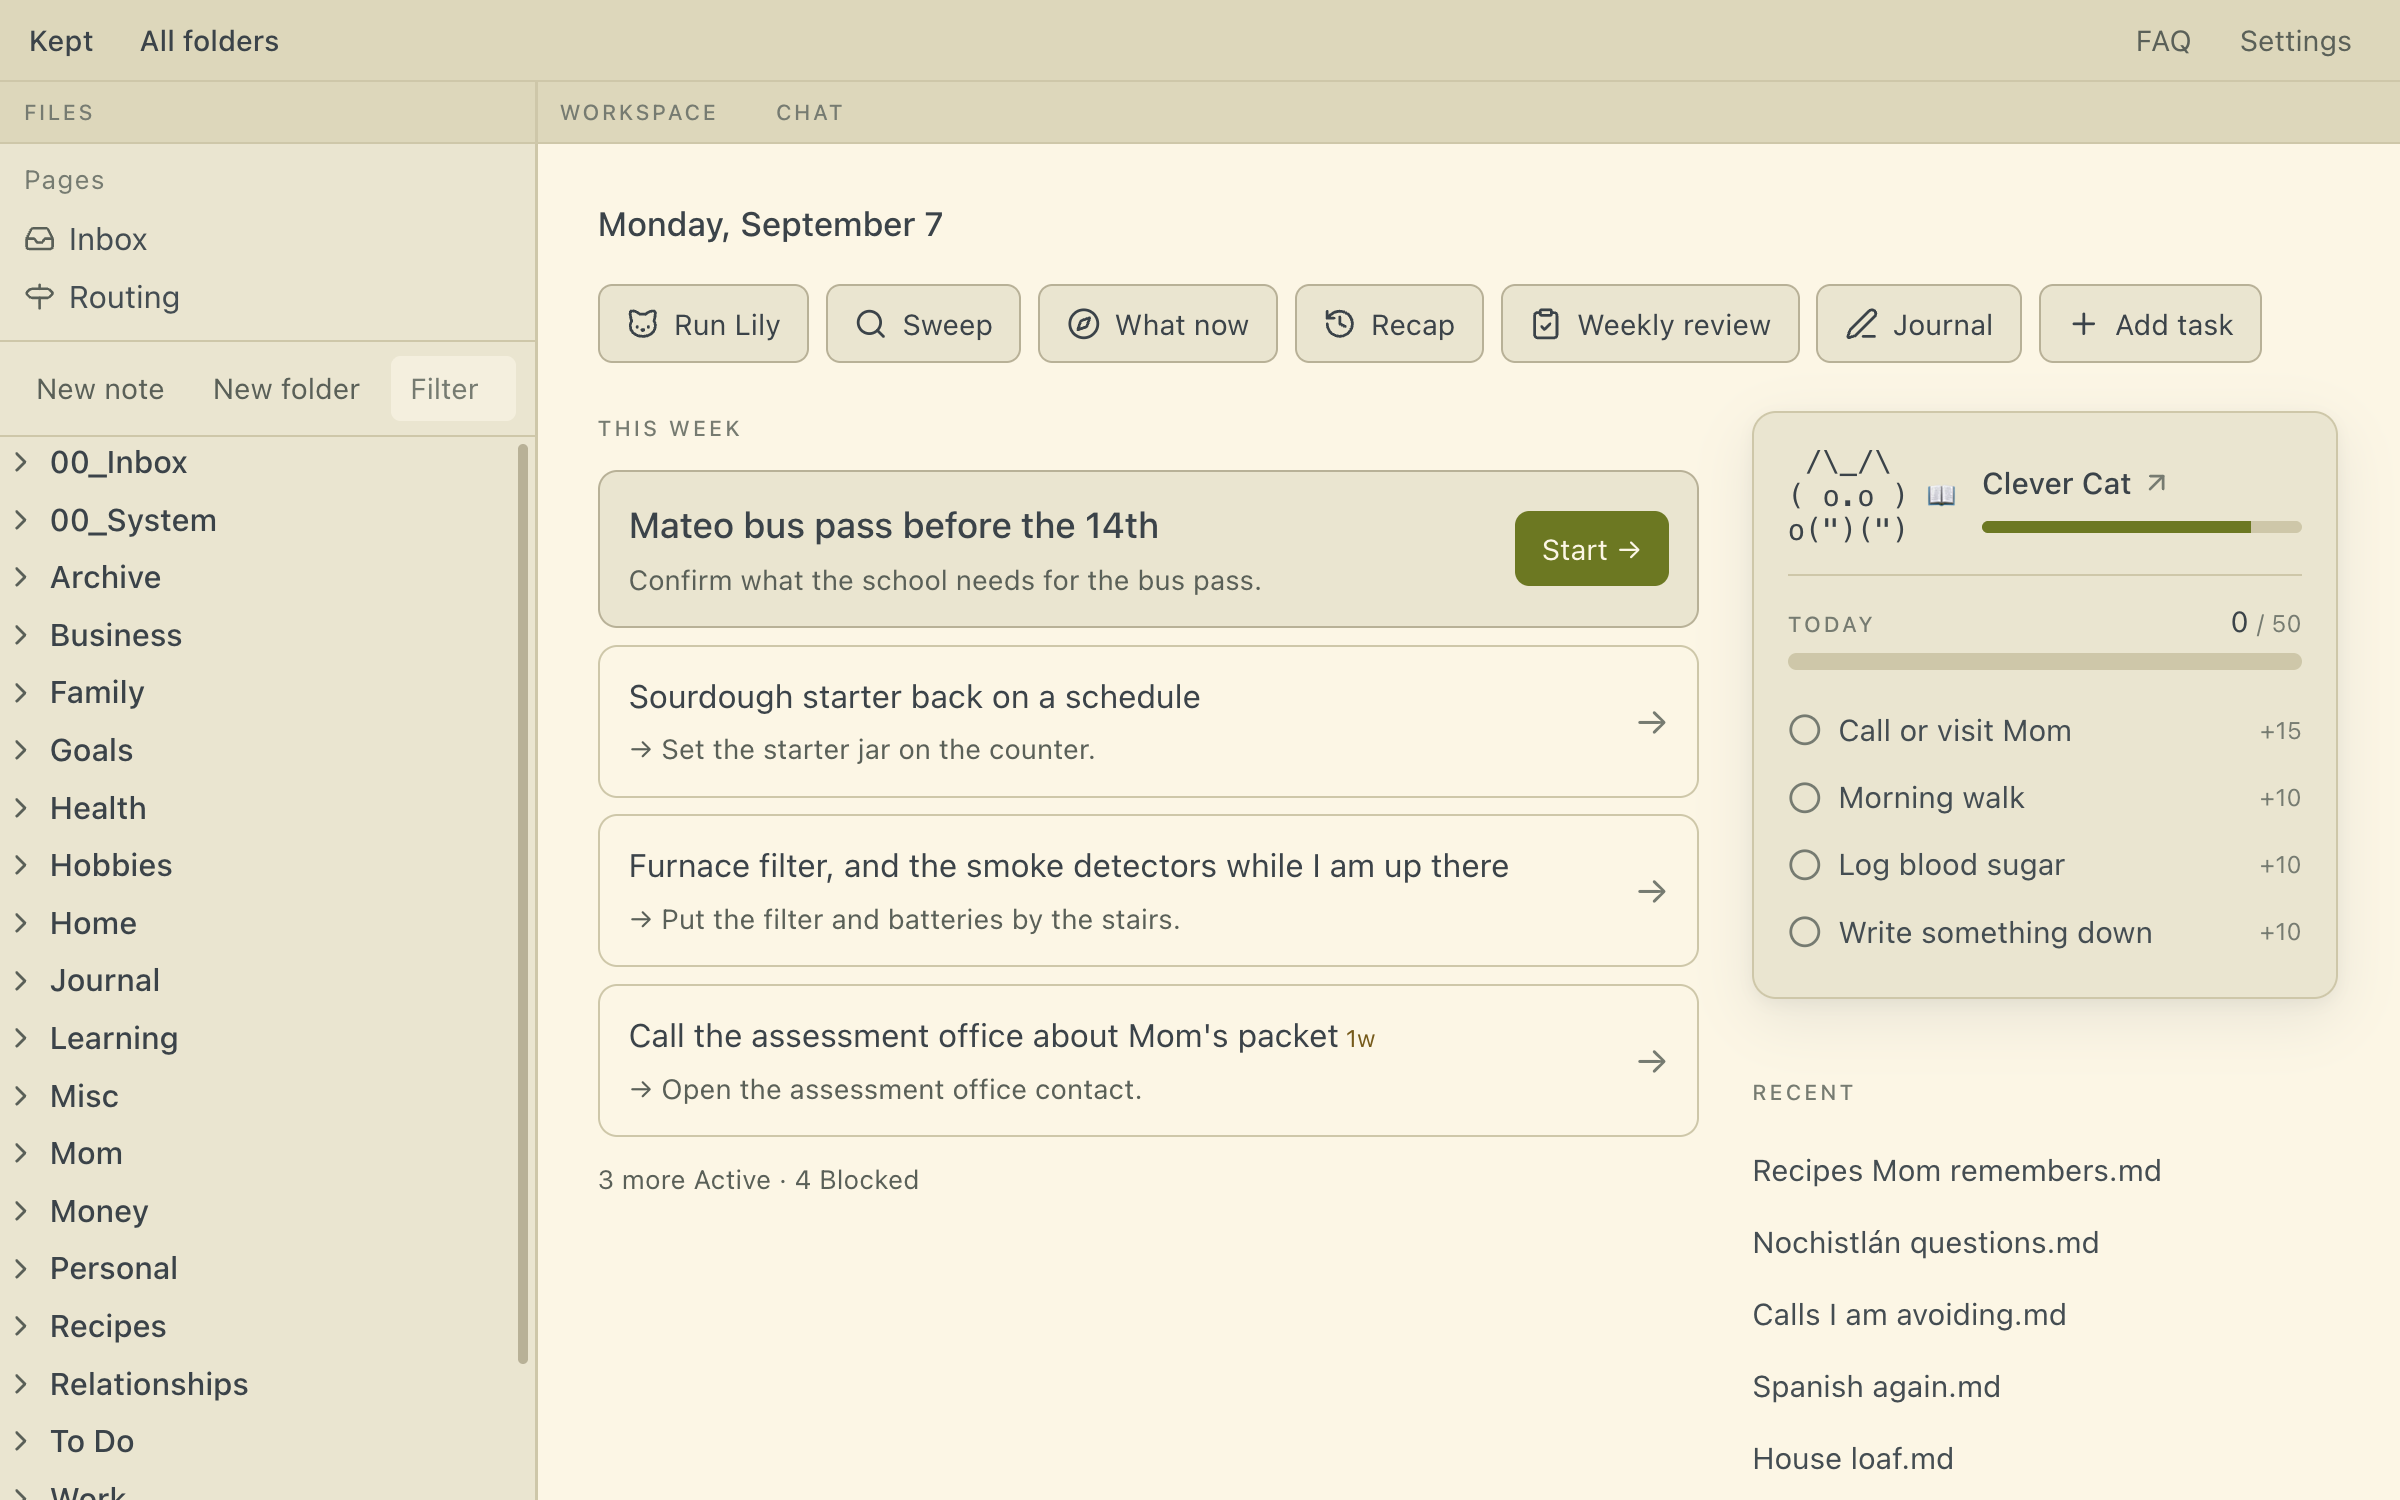2400x1500 pixels.
Task: Open Settings in top bar
Action: [x=2295, y=41]
